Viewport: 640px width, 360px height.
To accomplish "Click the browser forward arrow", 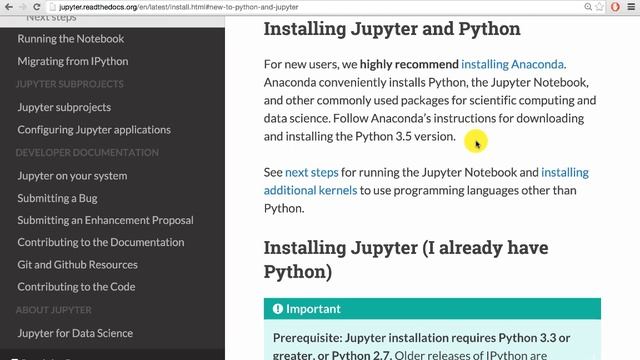I will (23, 7).
